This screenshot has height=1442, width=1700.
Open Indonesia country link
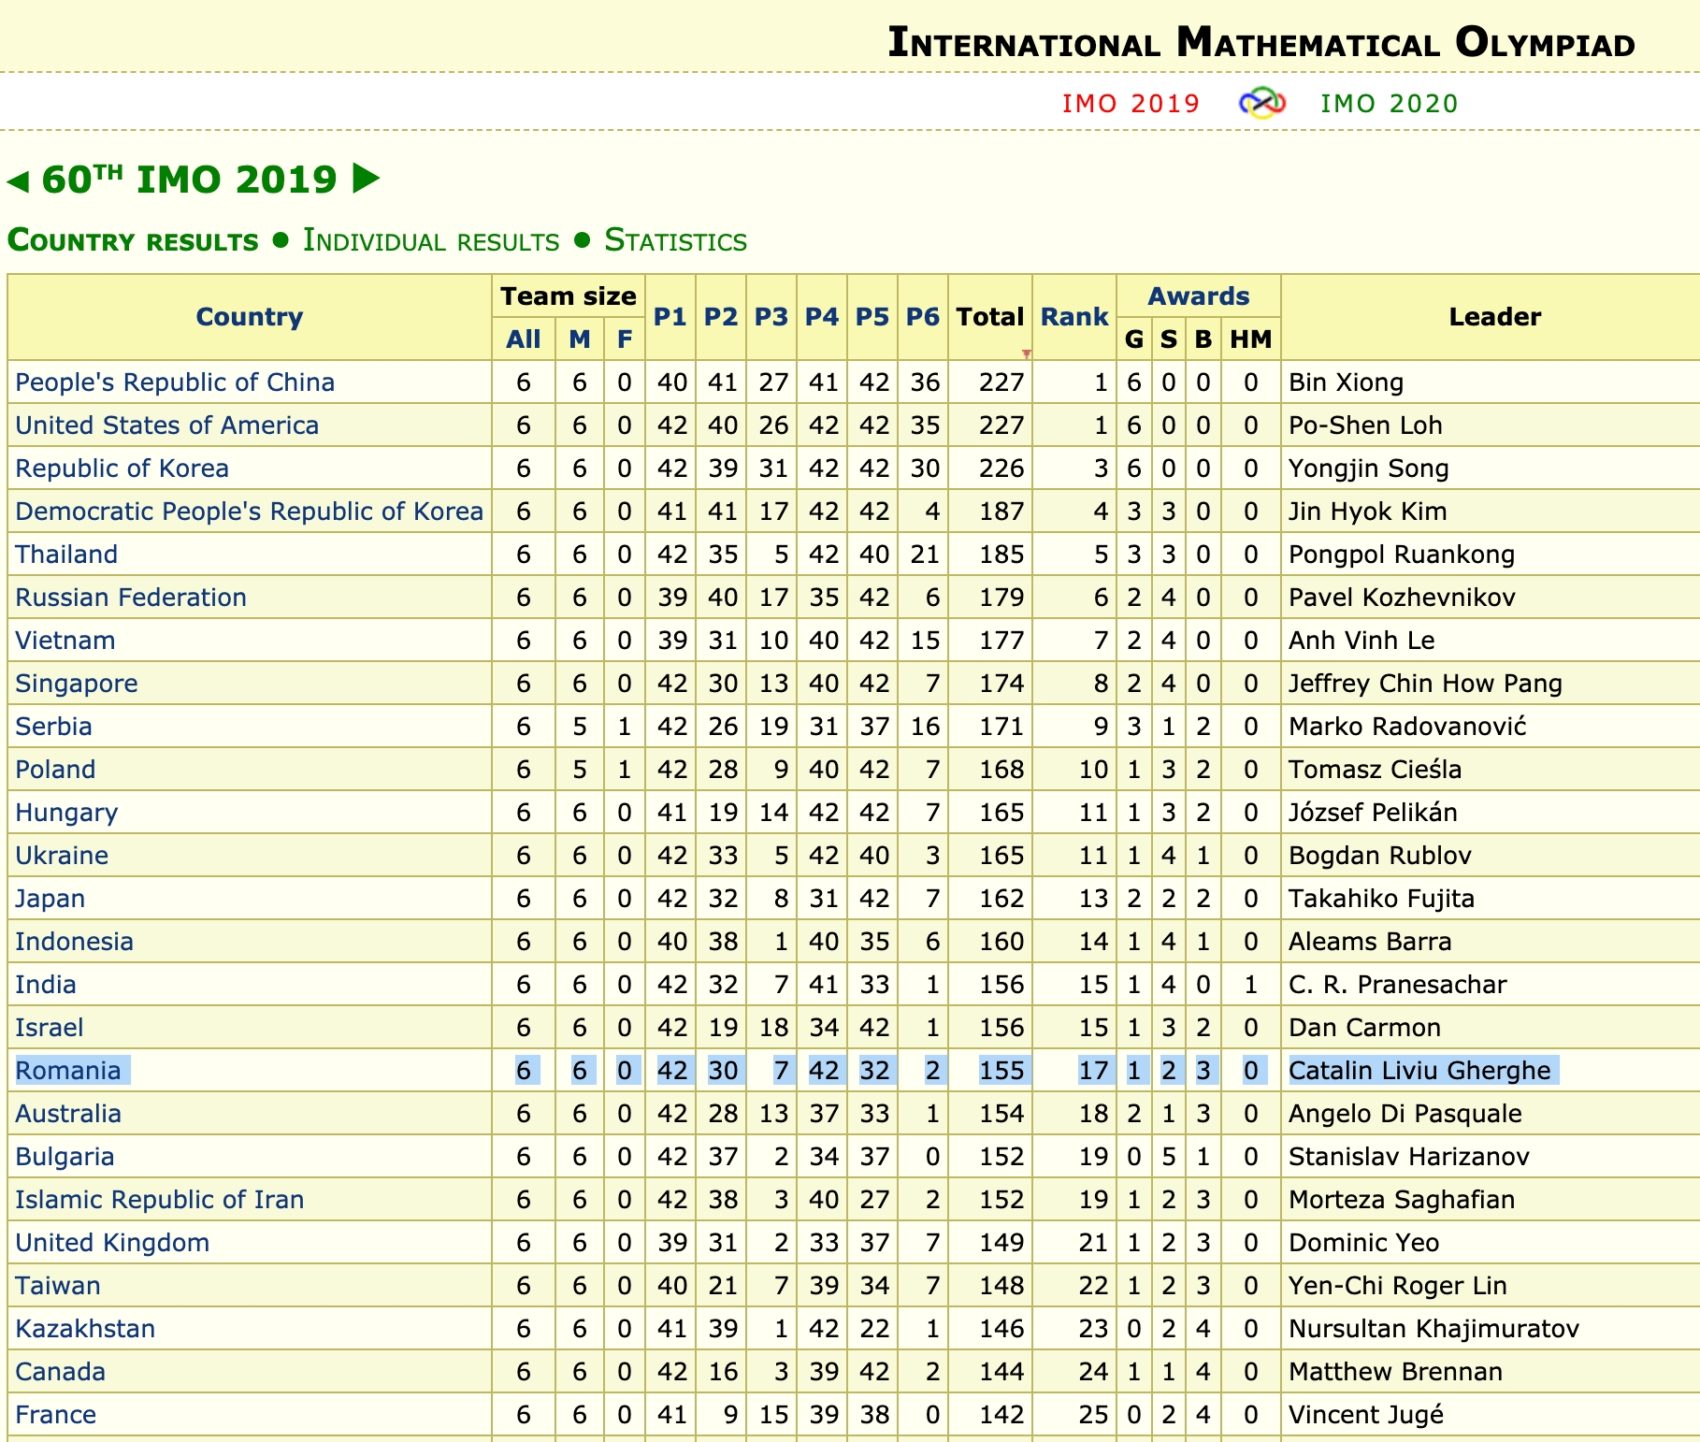74,941
